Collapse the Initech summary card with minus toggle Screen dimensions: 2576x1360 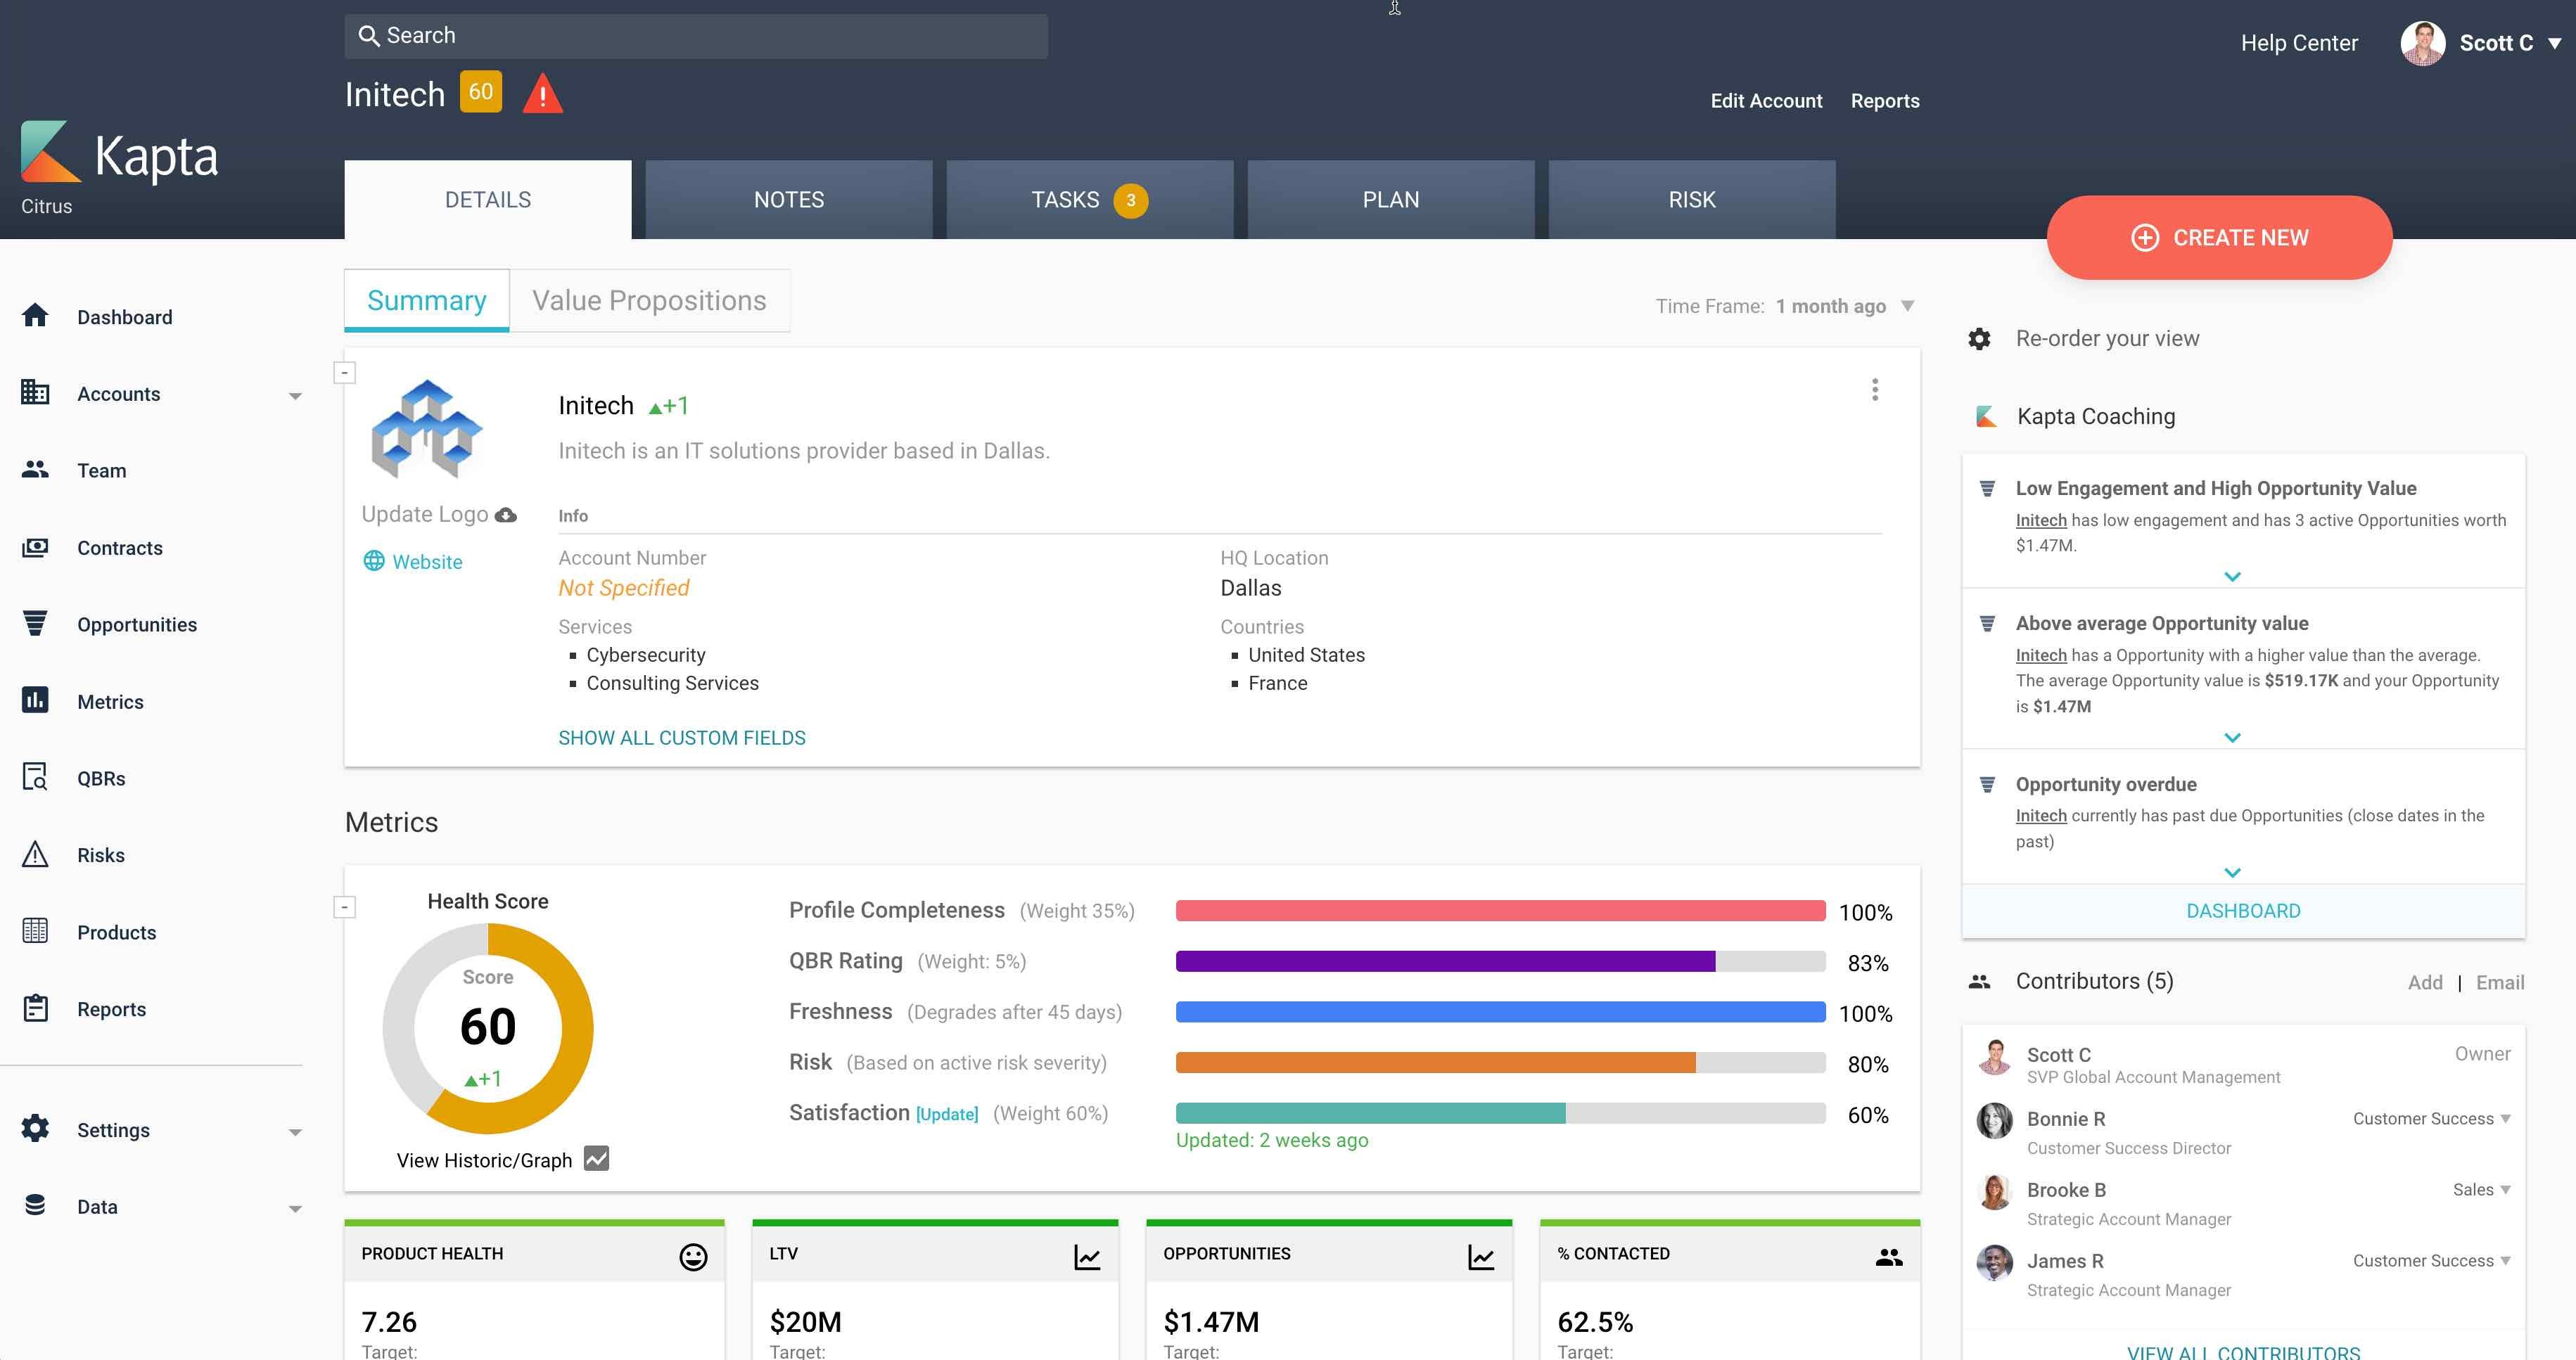(344, 371)
